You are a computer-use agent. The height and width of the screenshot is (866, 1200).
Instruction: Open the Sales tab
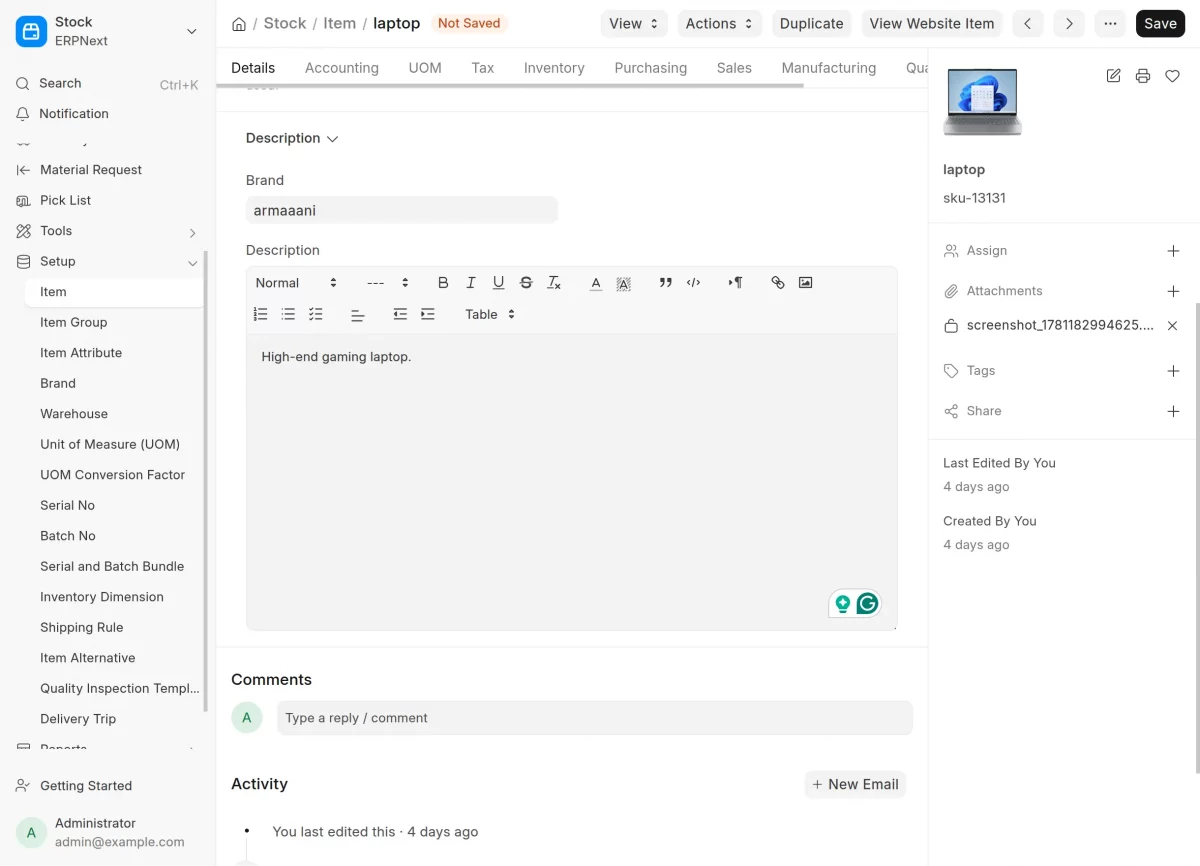[734, 68]
